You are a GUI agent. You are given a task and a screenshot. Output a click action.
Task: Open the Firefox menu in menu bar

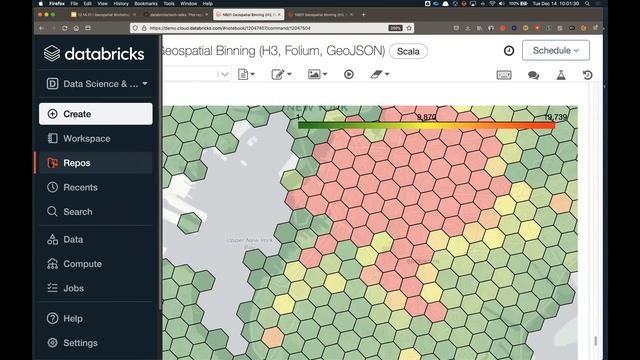point(57,4)
